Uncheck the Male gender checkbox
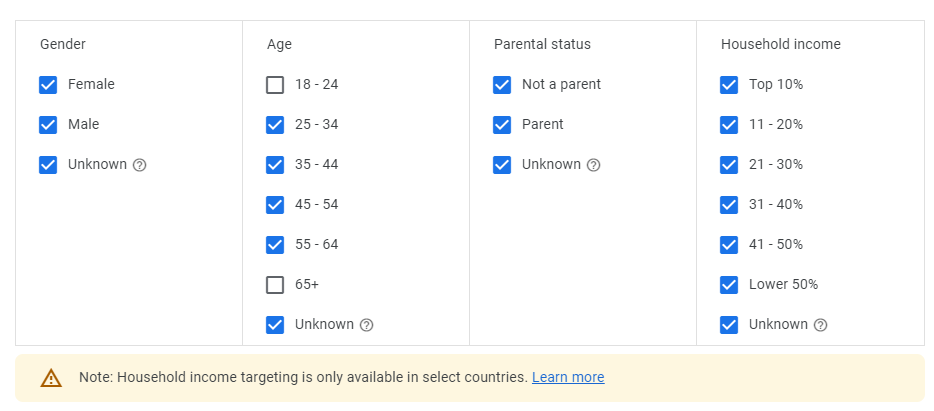This screenshot has width=934, height=411. click(48, 125)
